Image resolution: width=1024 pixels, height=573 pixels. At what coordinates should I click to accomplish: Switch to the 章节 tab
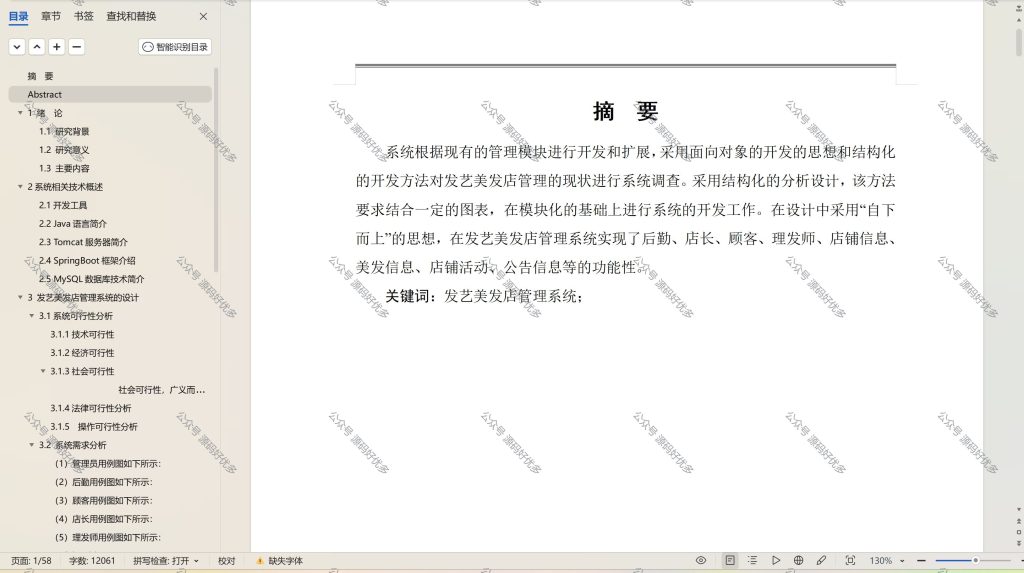pyautogui.click(x=51, y=16)
